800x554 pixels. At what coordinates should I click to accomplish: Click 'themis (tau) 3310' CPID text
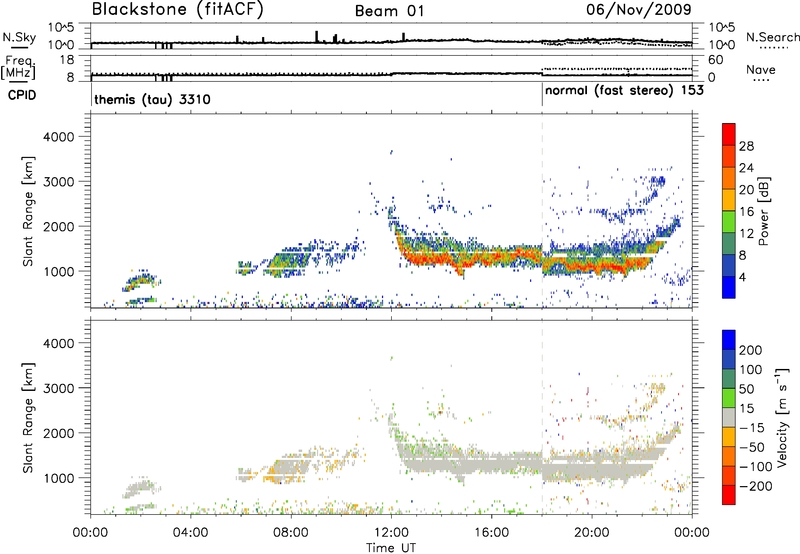coord(152,99)
